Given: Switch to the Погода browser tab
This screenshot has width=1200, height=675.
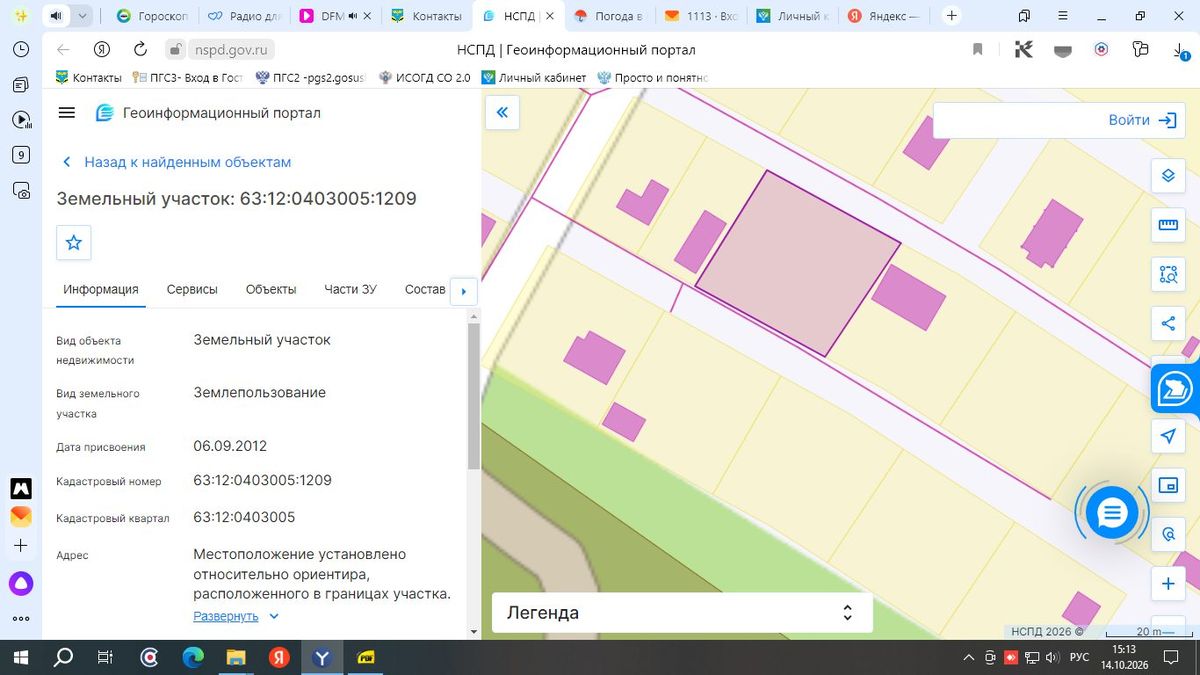Looking at the screenshot, I should click(609, 16).
